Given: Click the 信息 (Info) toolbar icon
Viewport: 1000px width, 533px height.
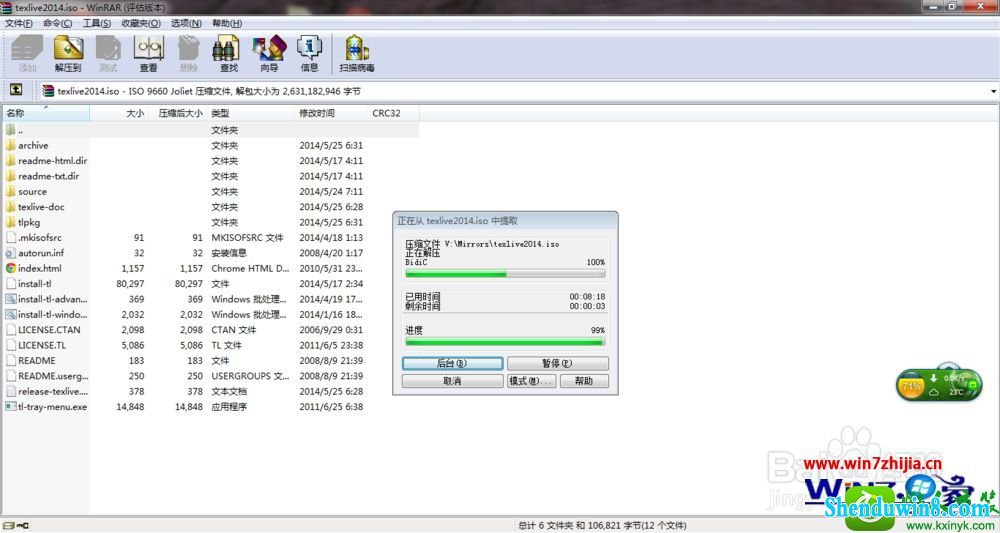Looking at the screenshot, I should click(x=309, y=54).
